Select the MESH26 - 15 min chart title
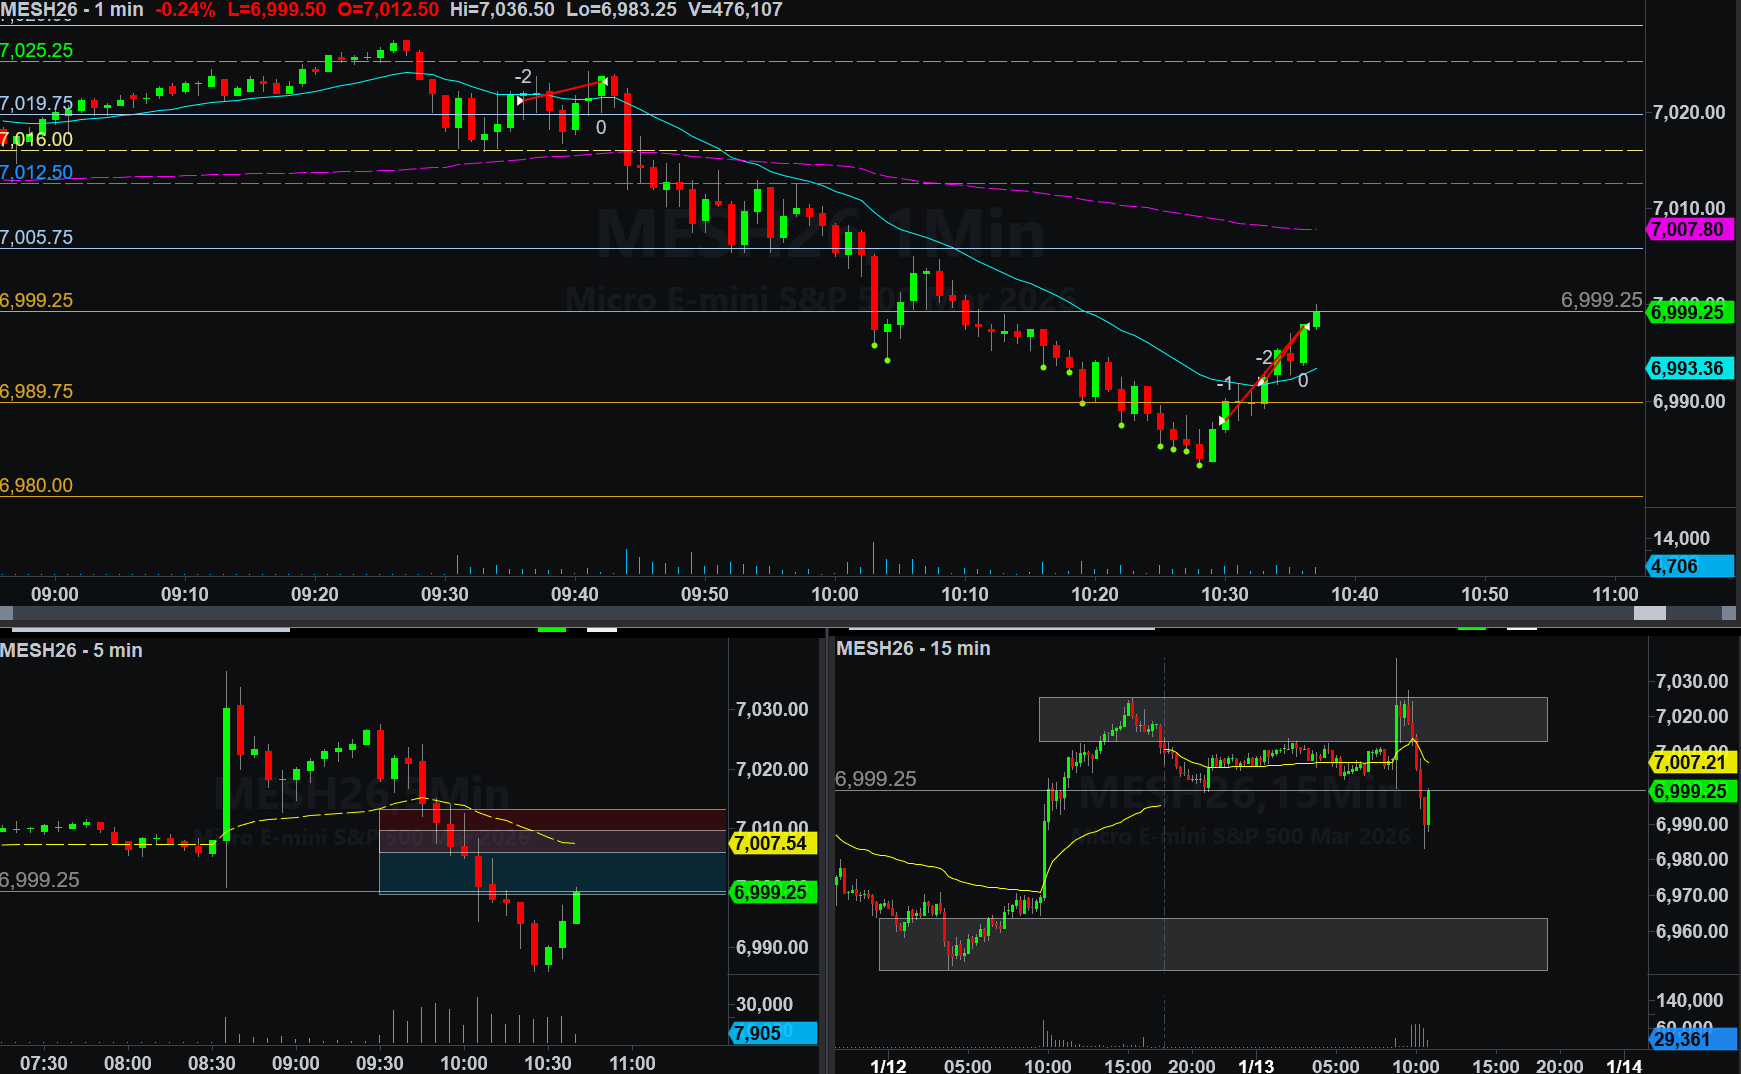The image size is (1741, 1074). 913,648
